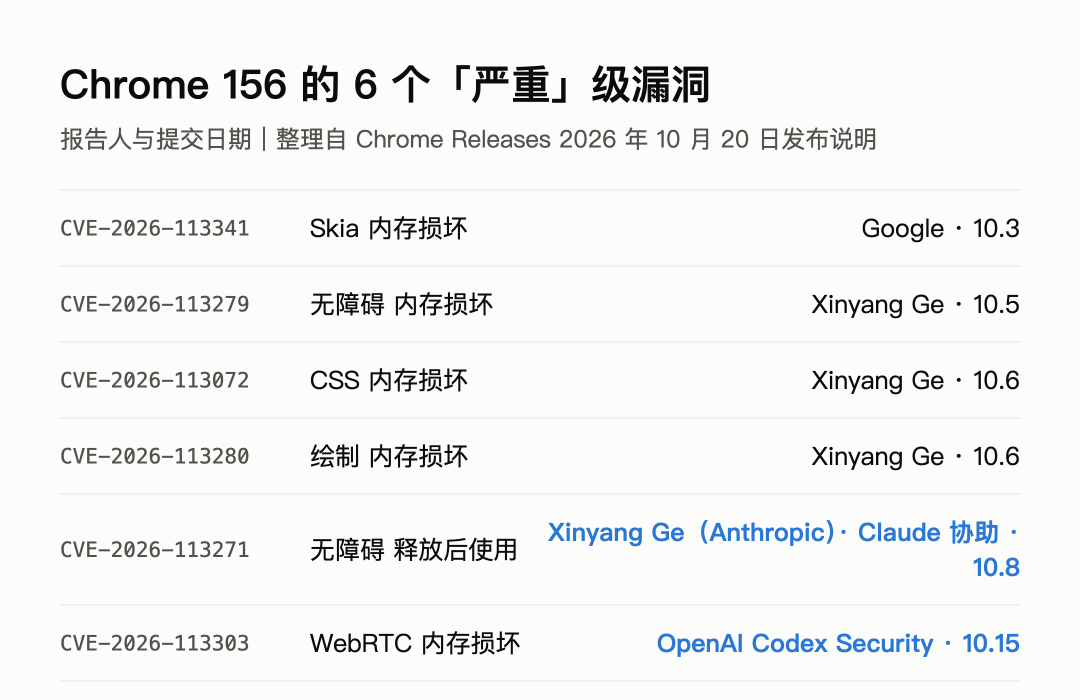Select the 无障碍 内存损坏 entry
The image size is (1080, 700).
(x=402, y=304)
